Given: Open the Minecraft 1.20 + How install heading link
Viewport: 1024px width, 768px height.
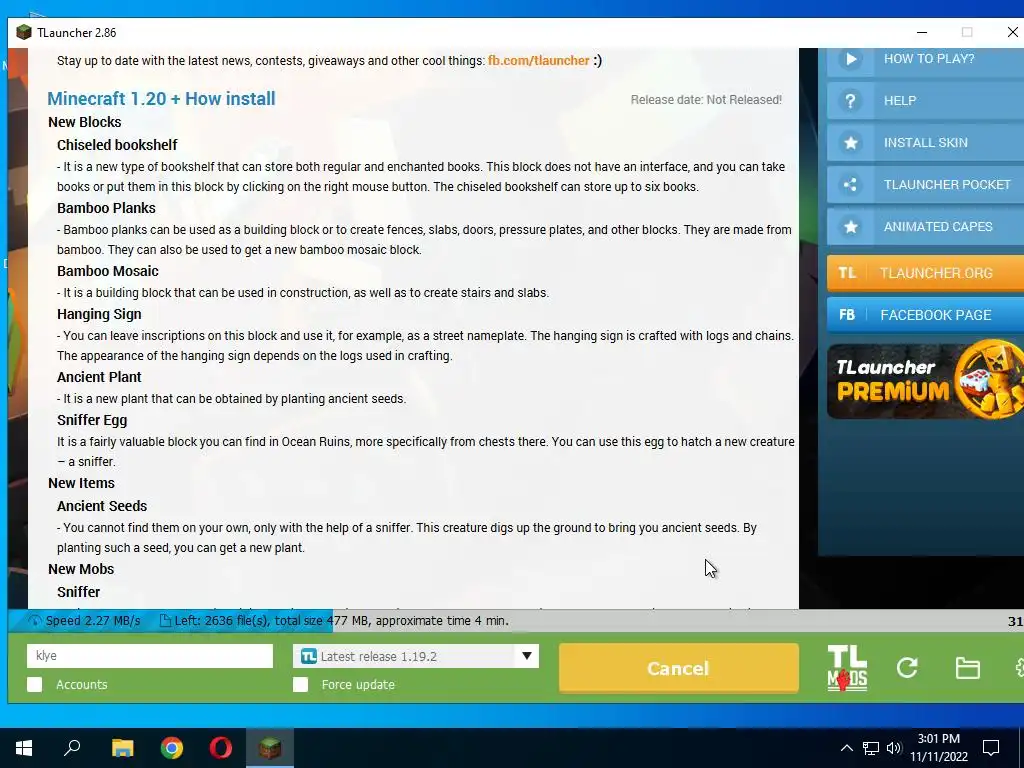Looking at the screenshot, I should click(x=161, y=99).
